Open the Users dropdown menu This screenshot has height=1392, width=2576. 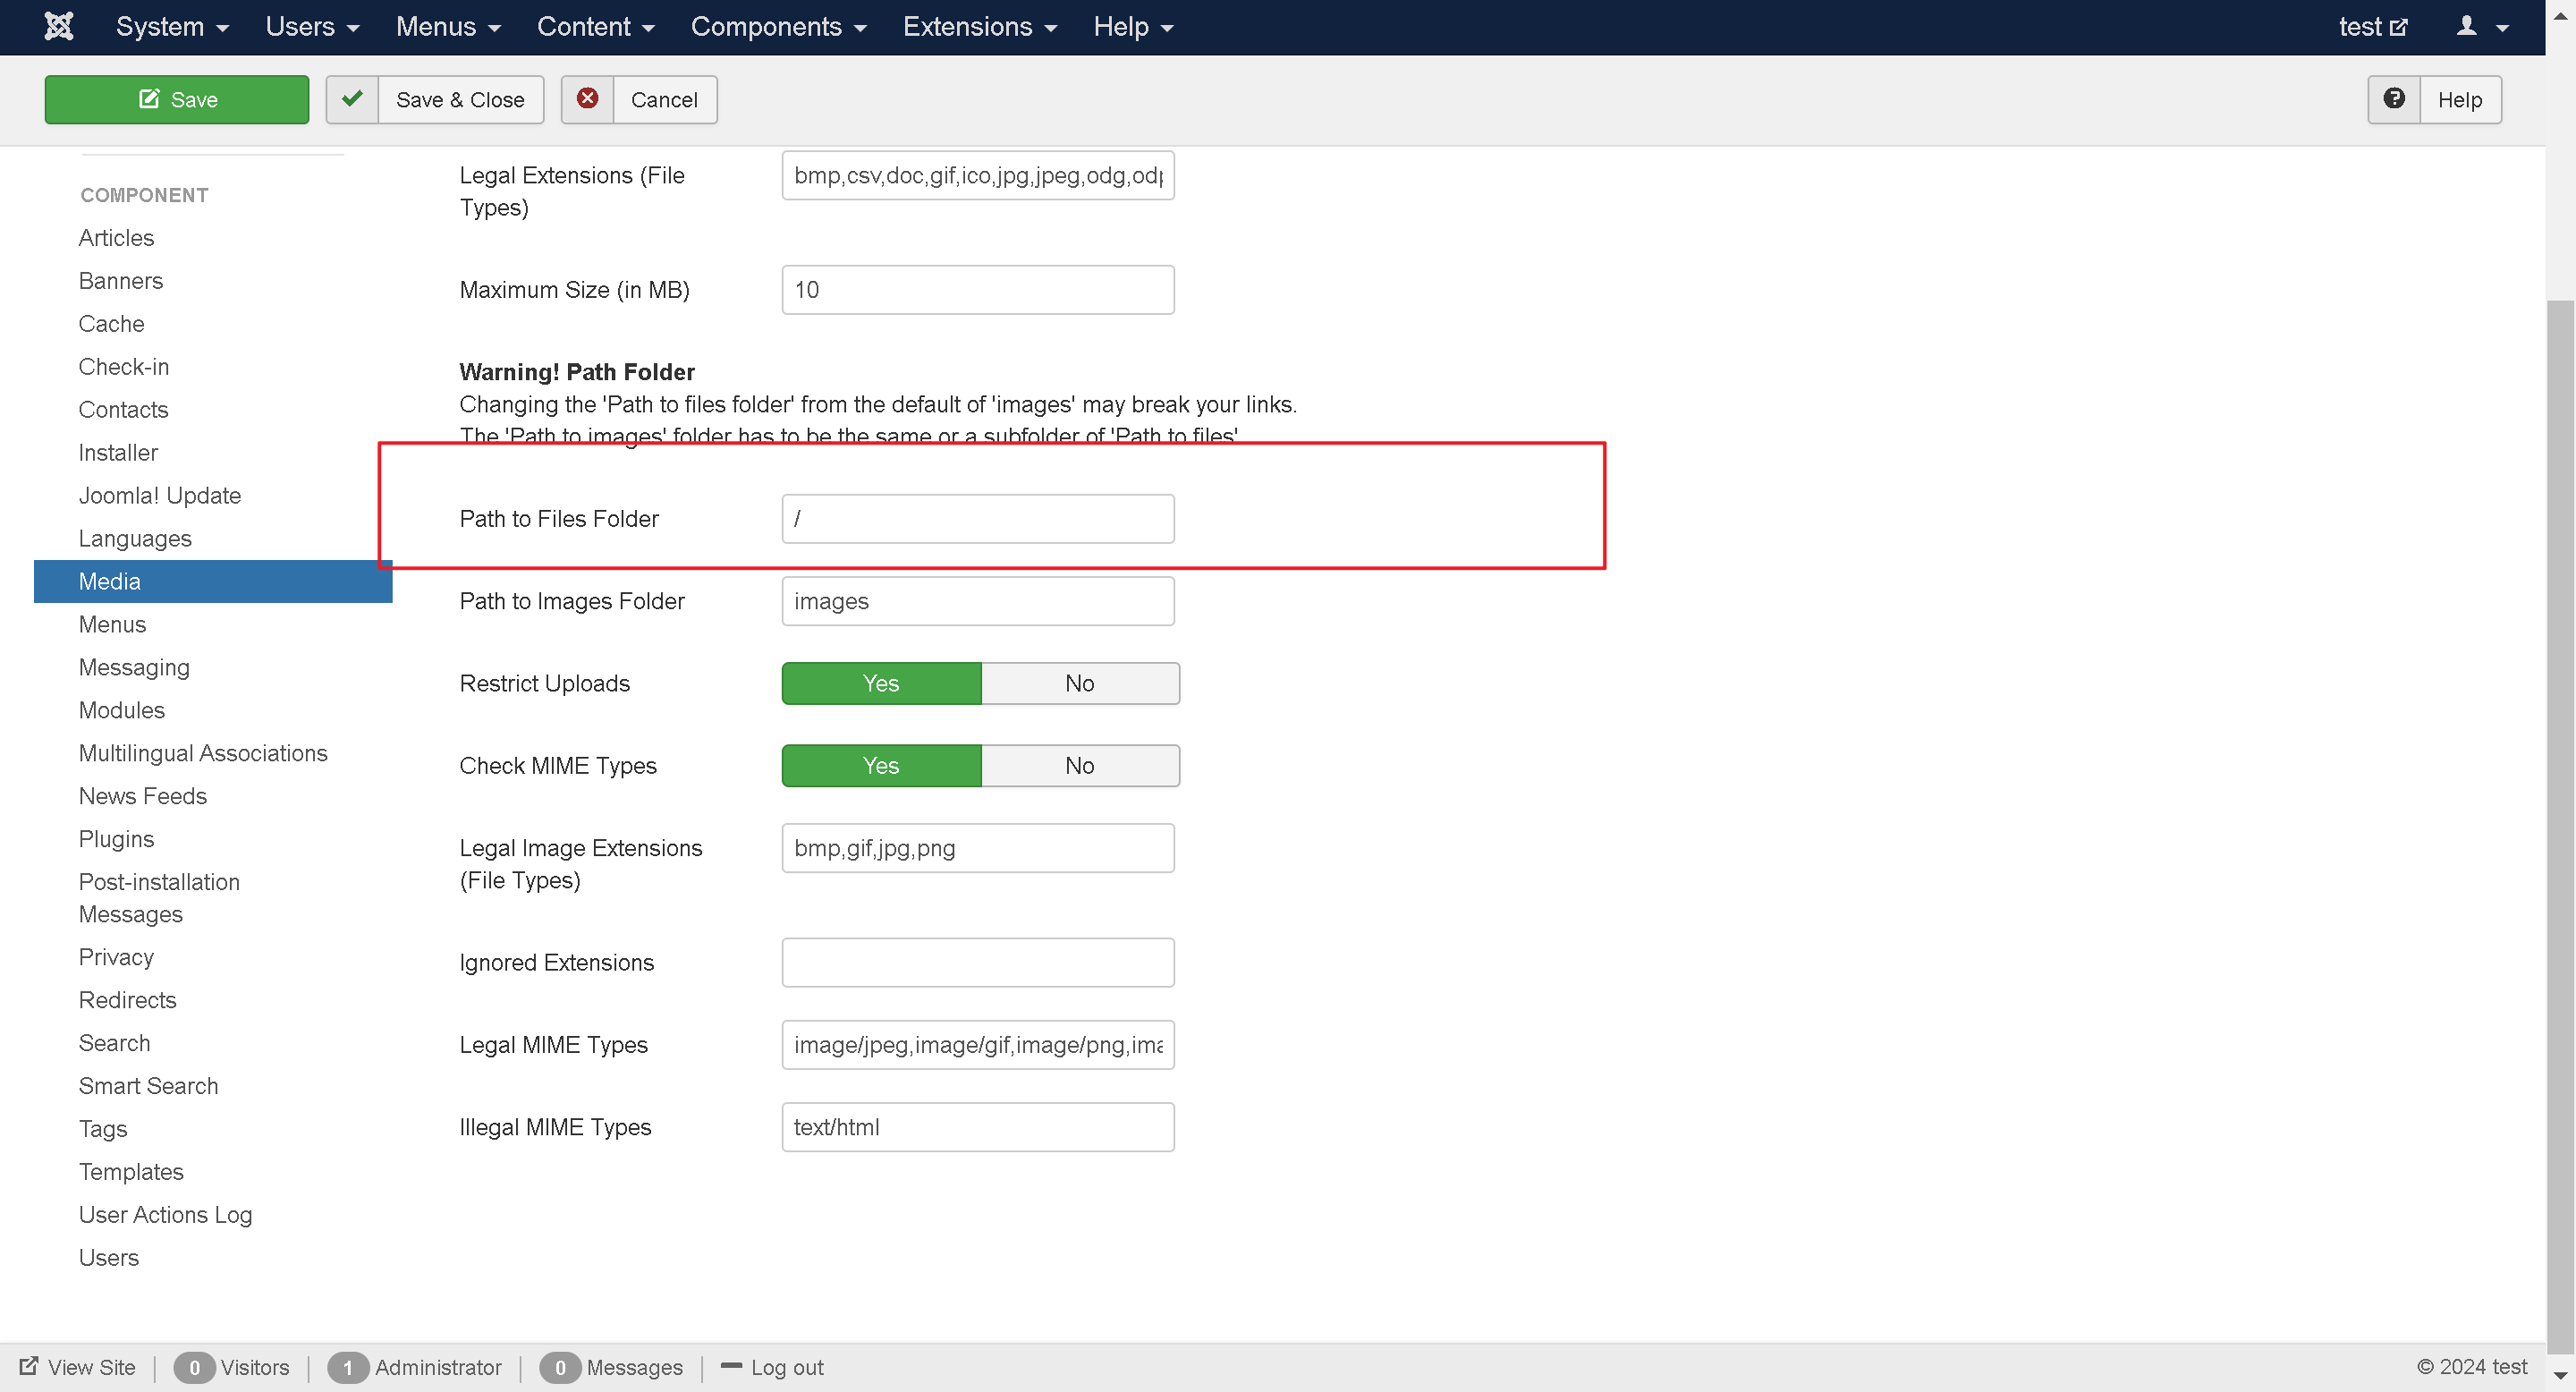pyautogui.click(x=312, y=27)
